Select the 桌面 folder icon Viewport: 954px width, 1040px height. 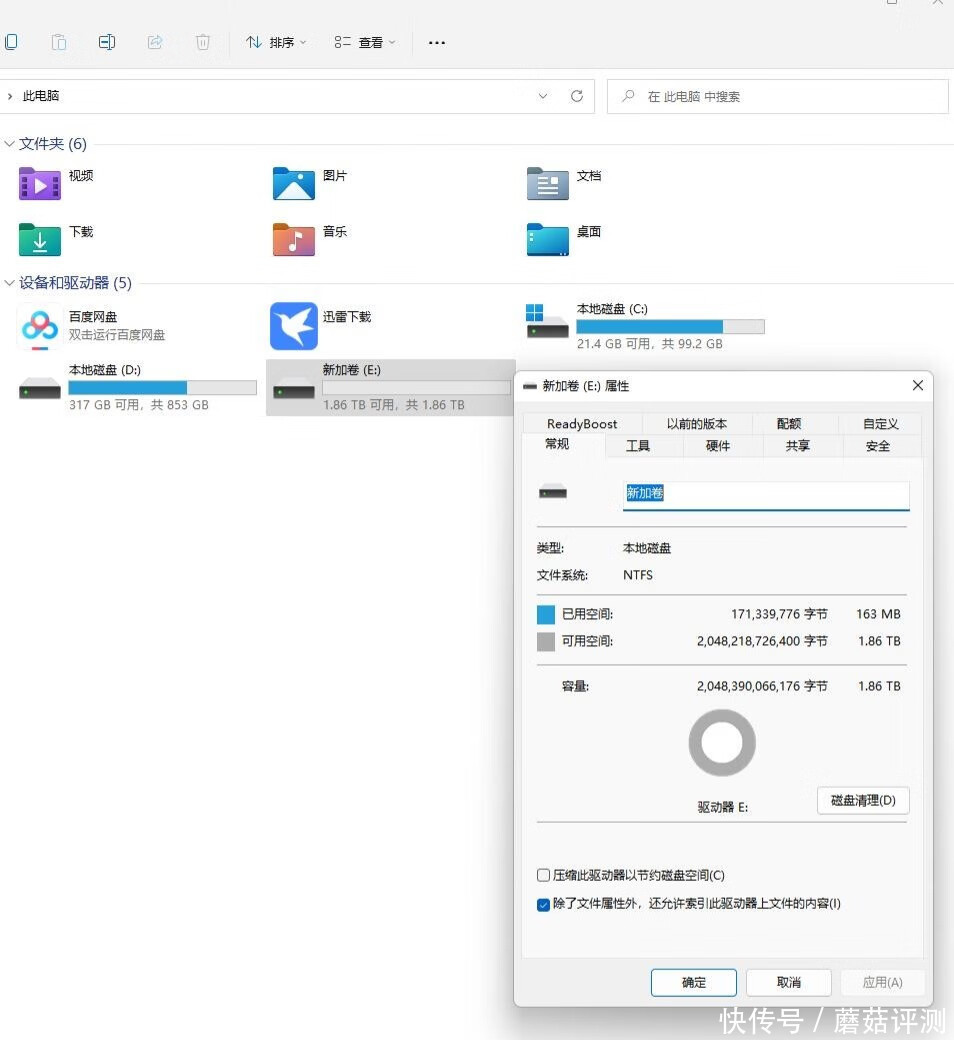547,239
